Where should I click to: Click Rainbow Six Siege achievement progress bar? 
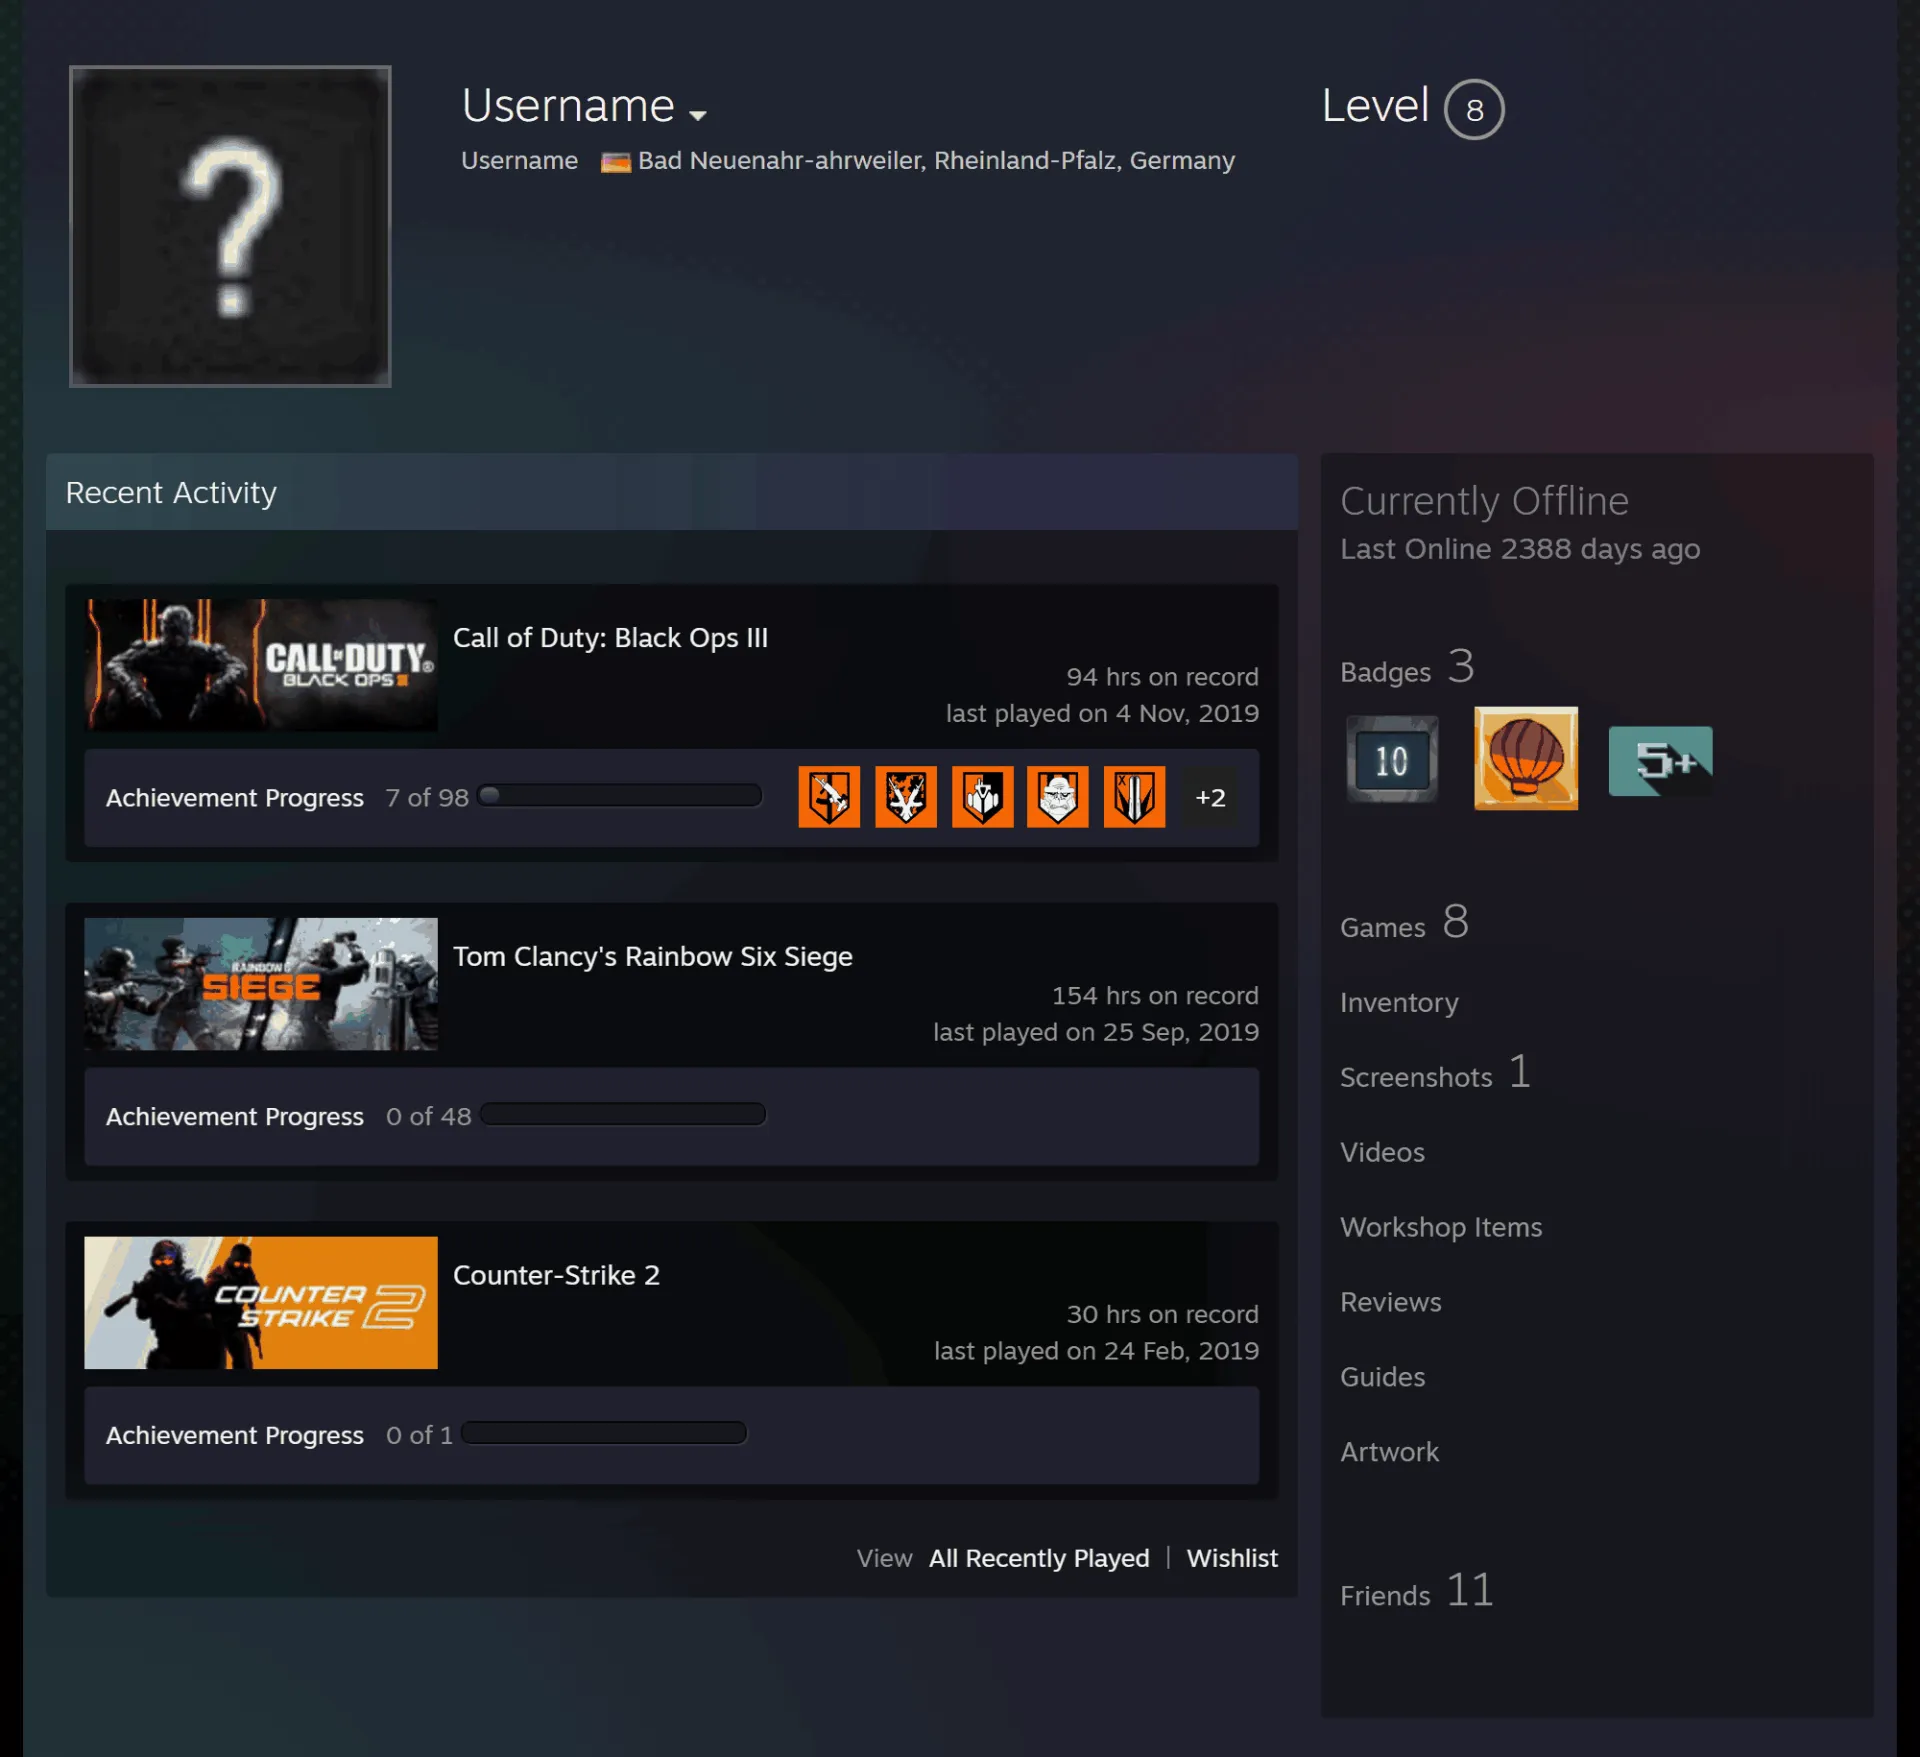(623, 1115)
